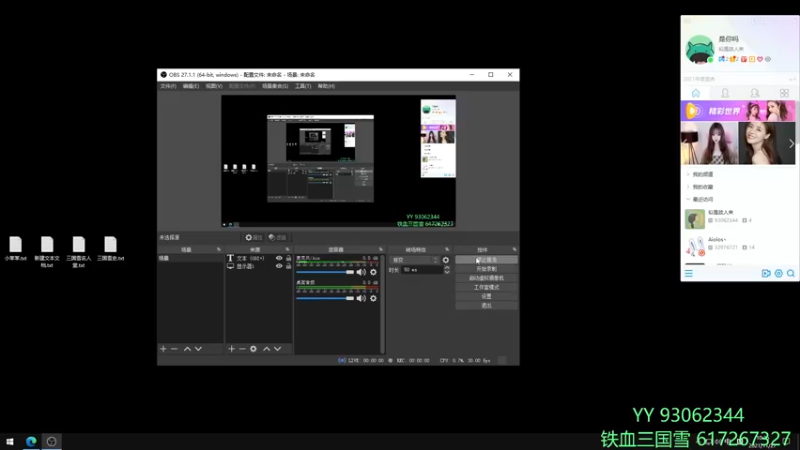Viewport: 800px width, 450px height.
Task: Click the transition duration input field
Action: (x=422, y=270)
